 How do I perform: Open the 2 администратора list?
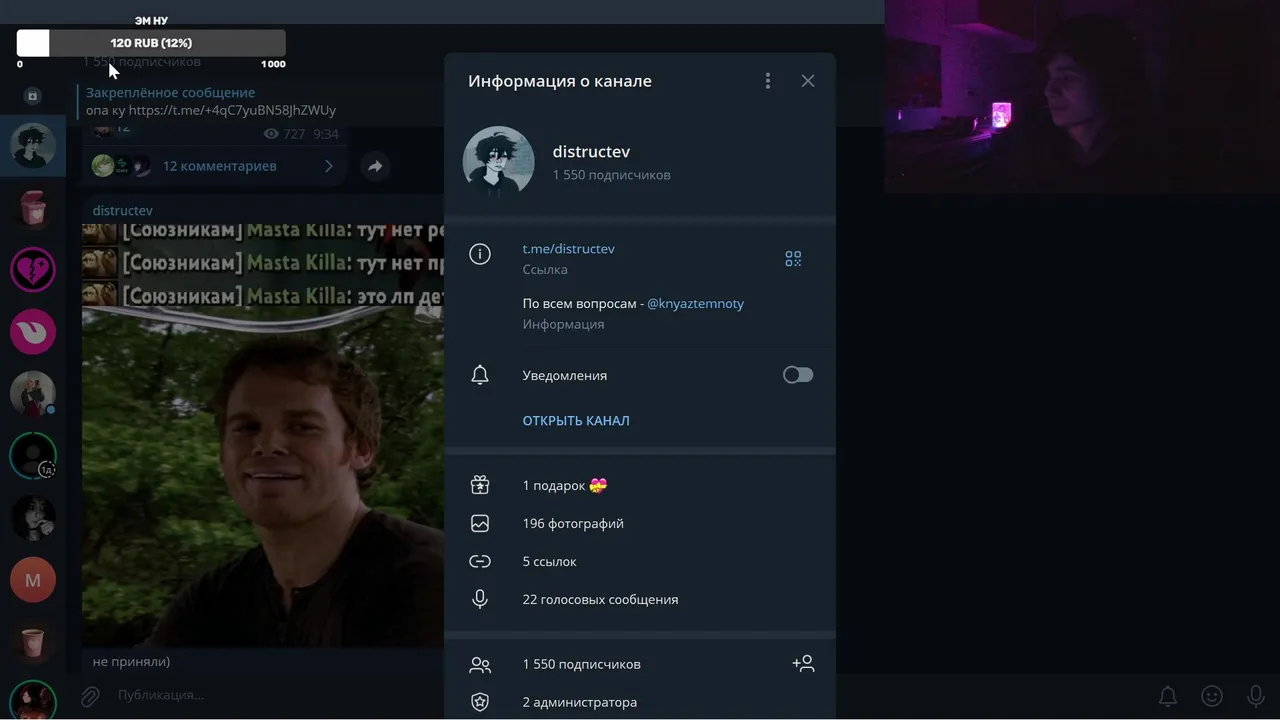click(640, 702)
